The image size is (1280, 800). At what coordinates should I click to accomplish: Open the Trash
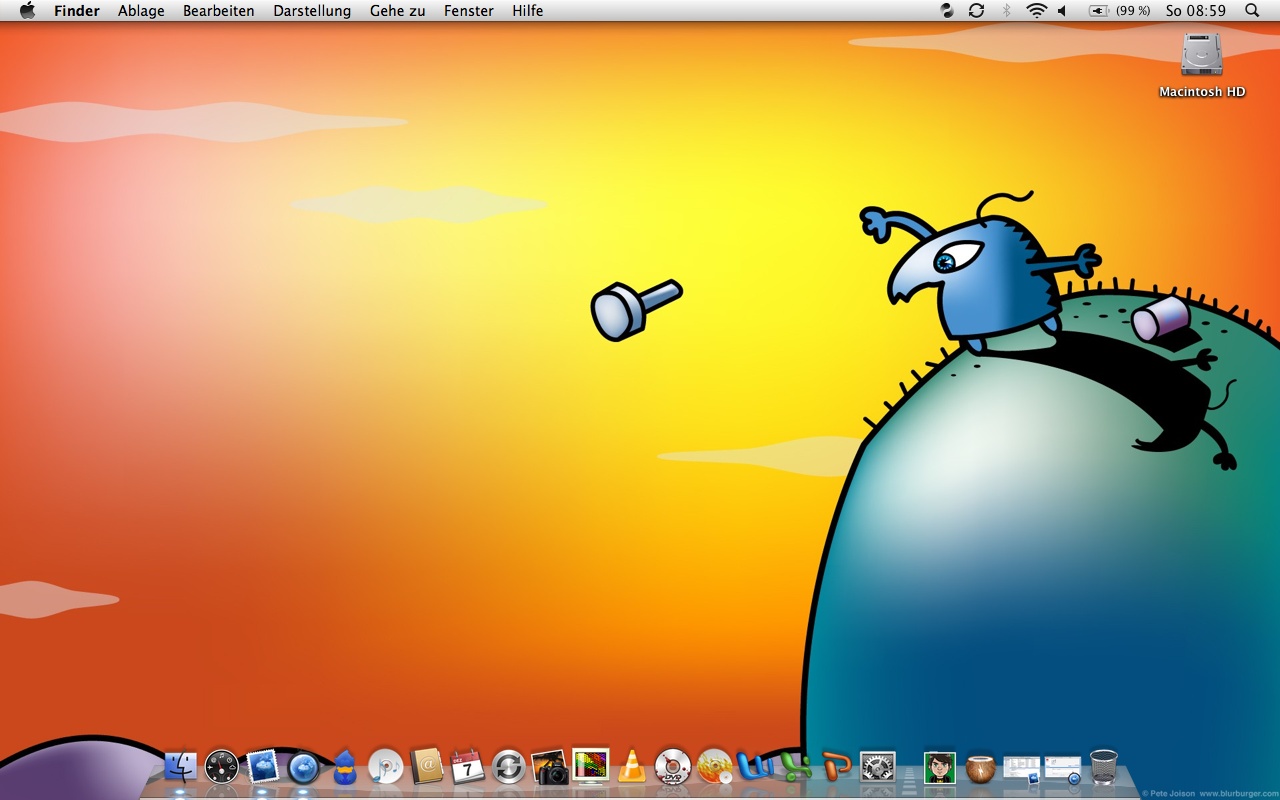click(x=1104, y=767)
